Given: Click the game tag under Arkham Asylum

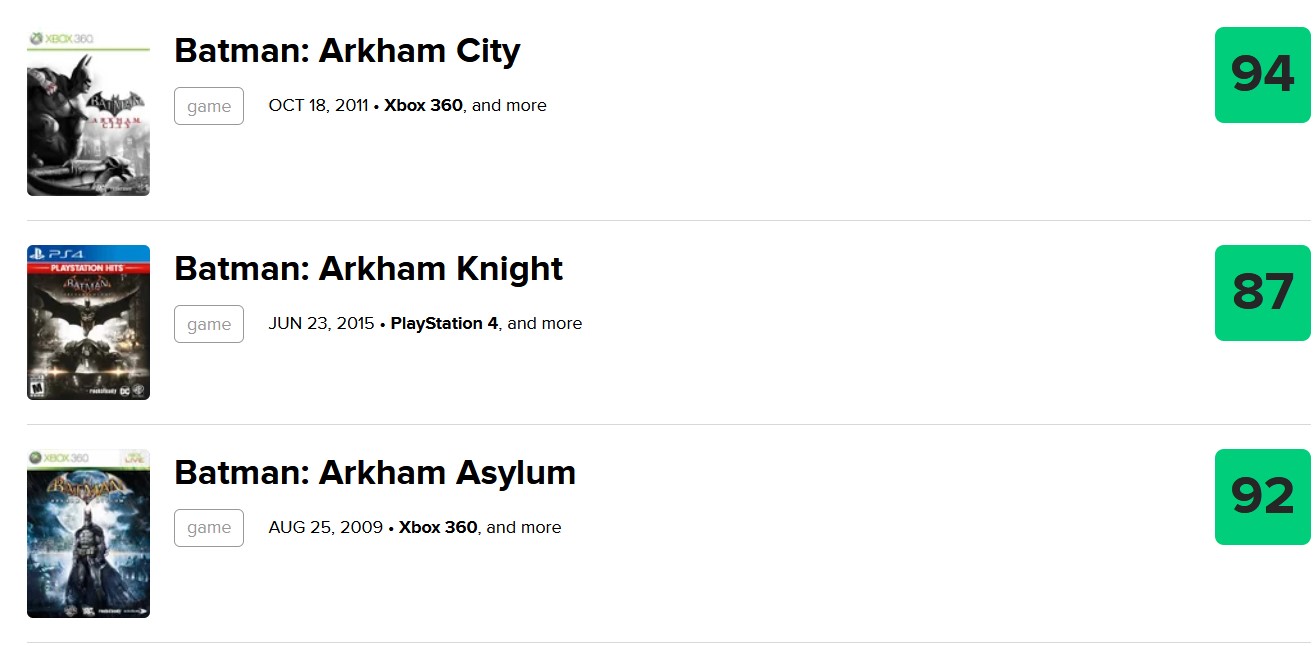Looking at the screenshot, I should click(209, 528).
